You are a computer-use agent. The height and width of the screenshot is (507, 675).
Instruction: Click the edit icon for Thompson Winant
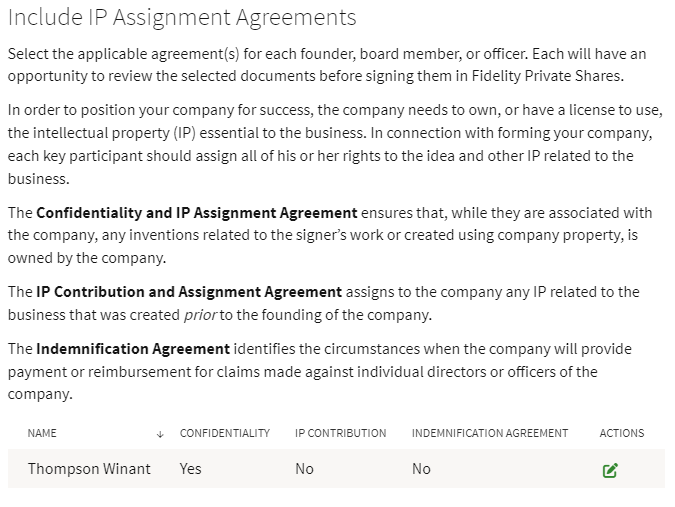(x=610, y=469)
